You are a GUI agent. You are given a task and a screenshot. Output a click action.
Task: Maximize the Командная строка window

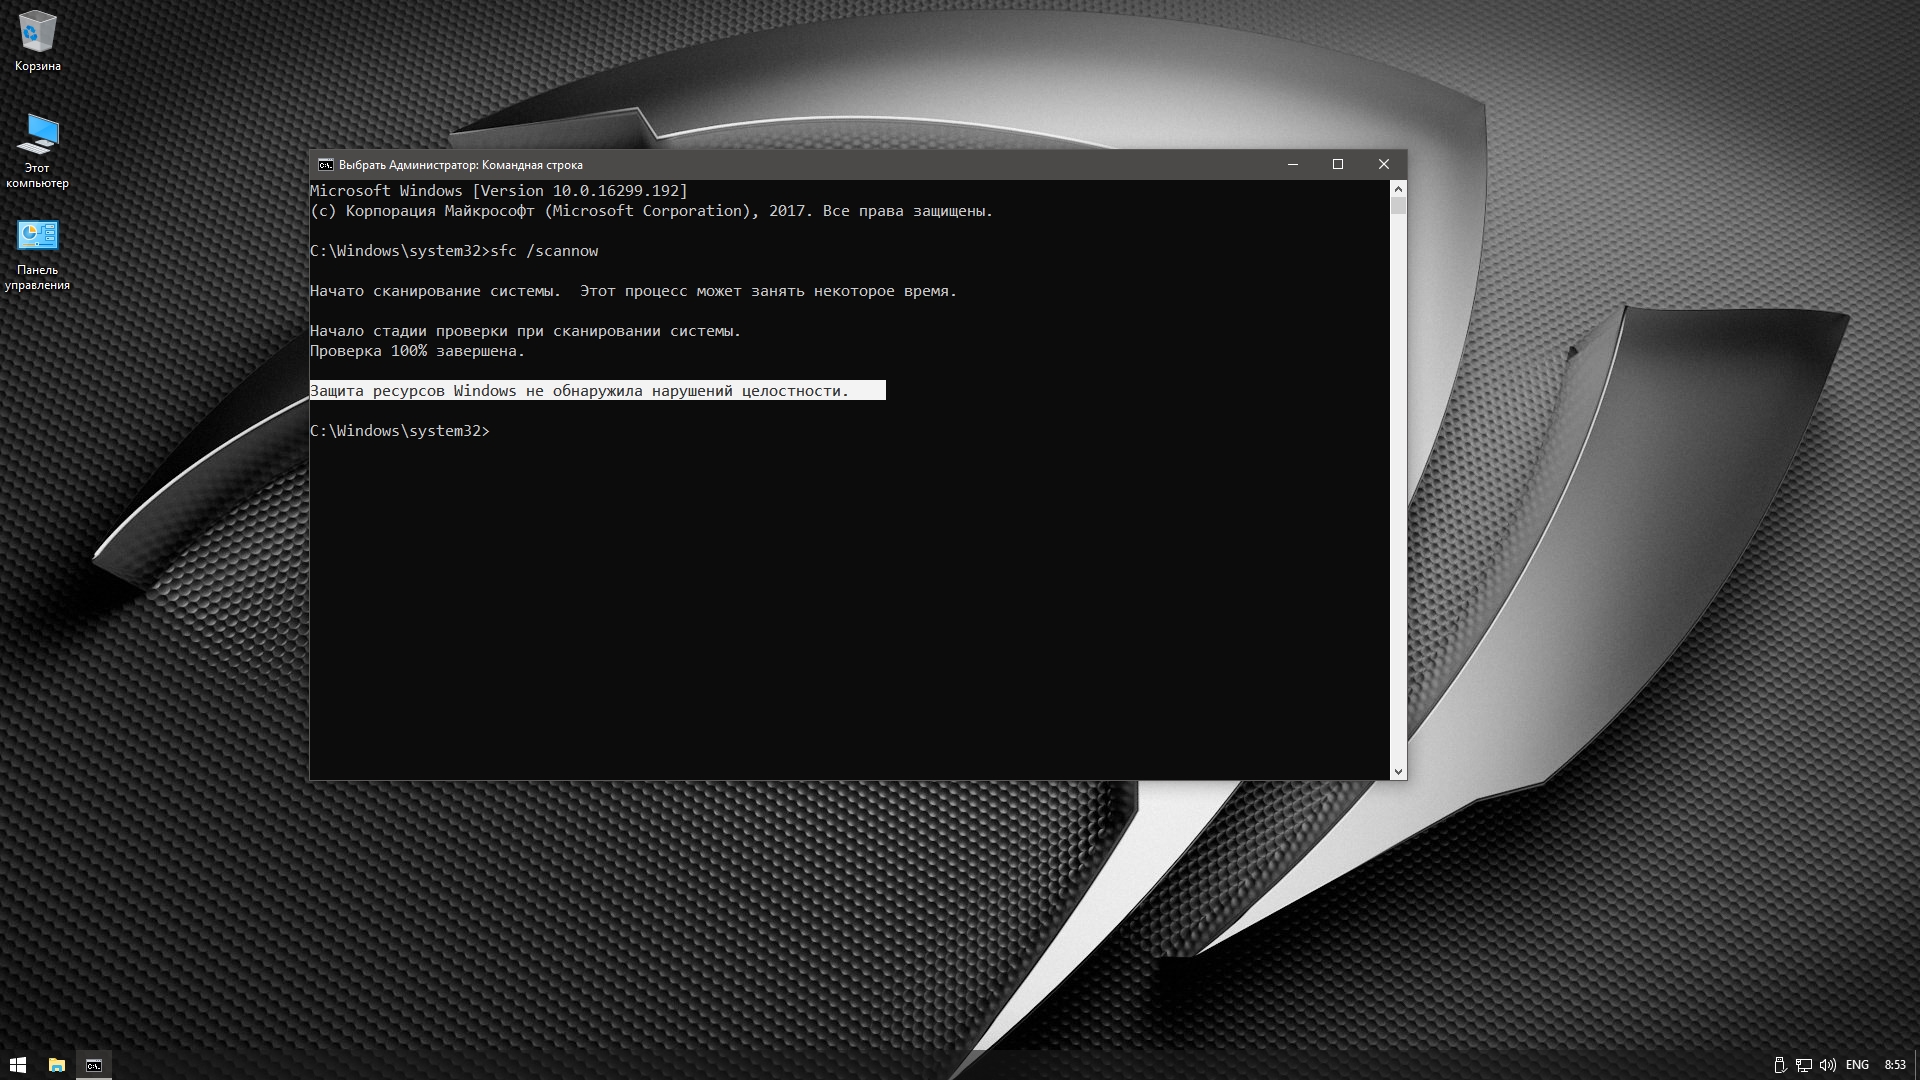[x=1338, y=165]
